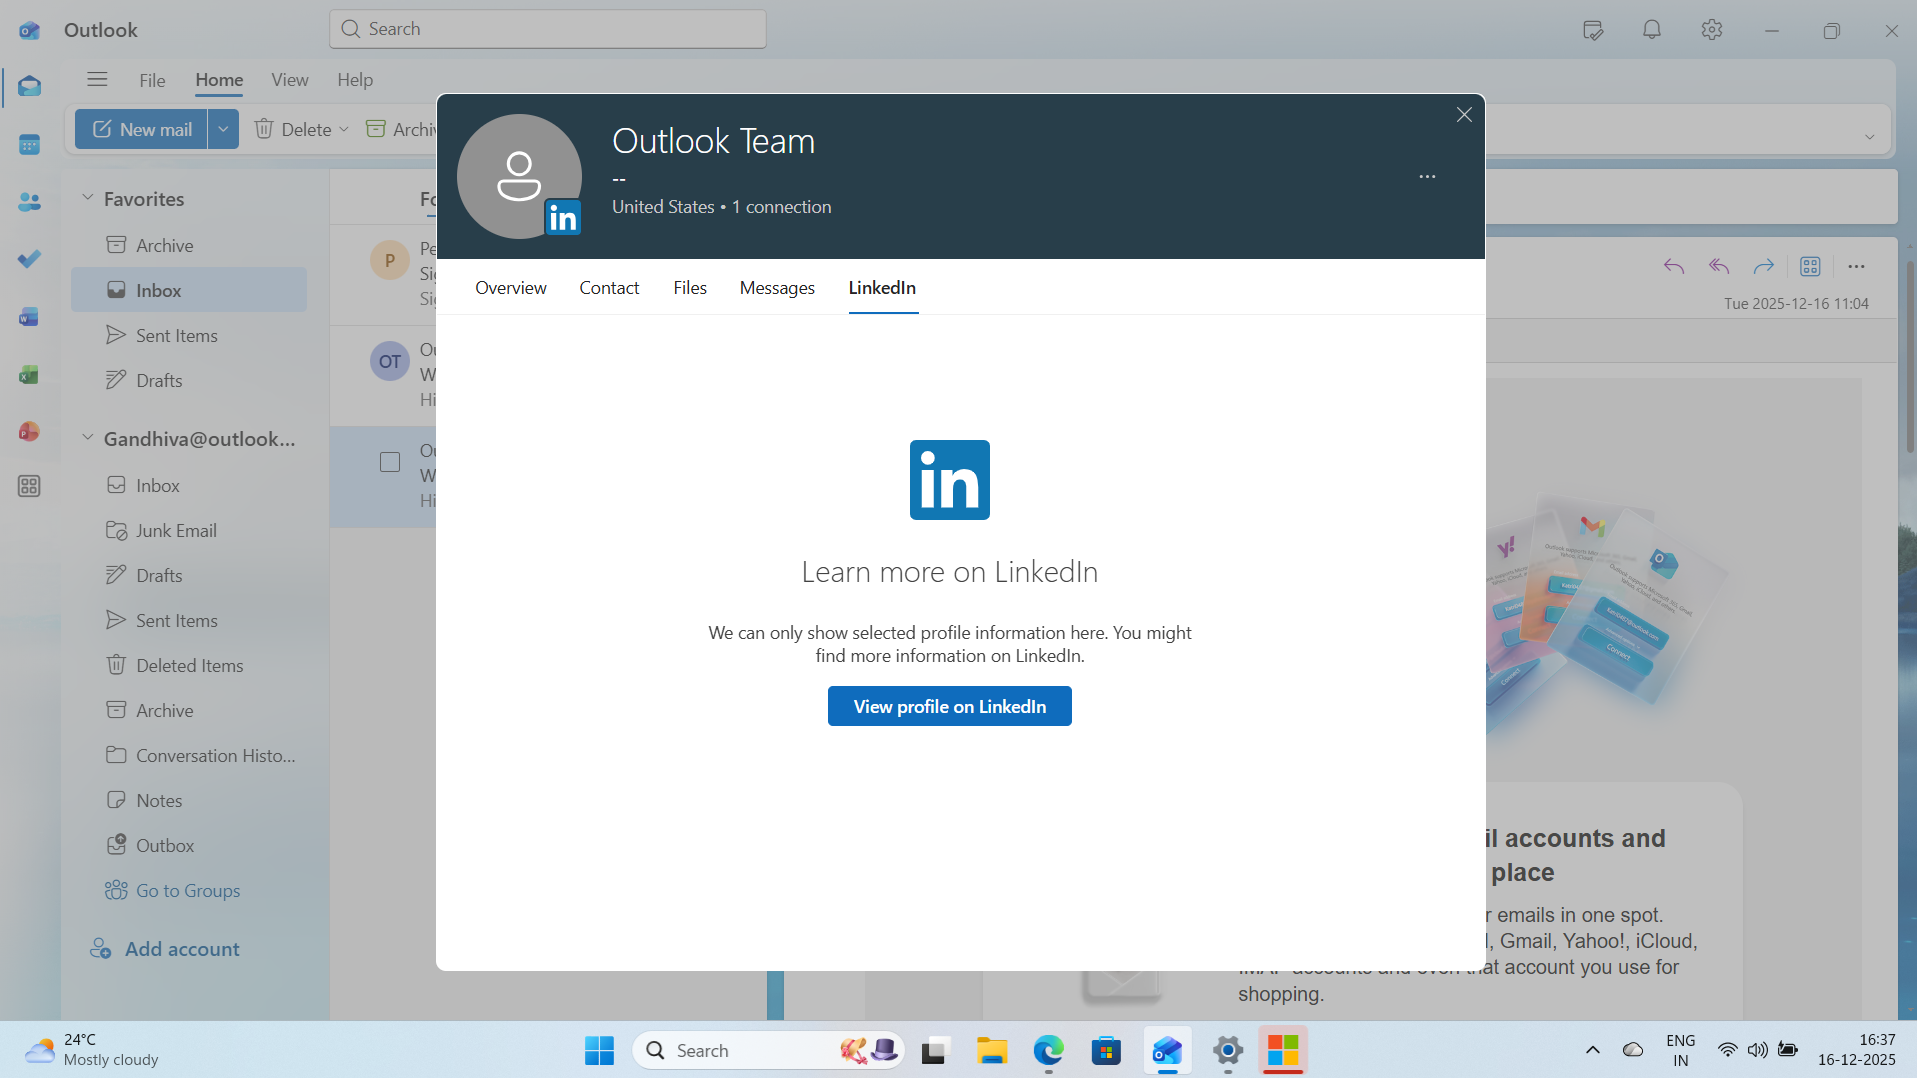This screenshot has width=1917, height=1078.
Task: Open Microsoft Store from taskbar
Action: pyautogui.click(x=1106, y=1051)
